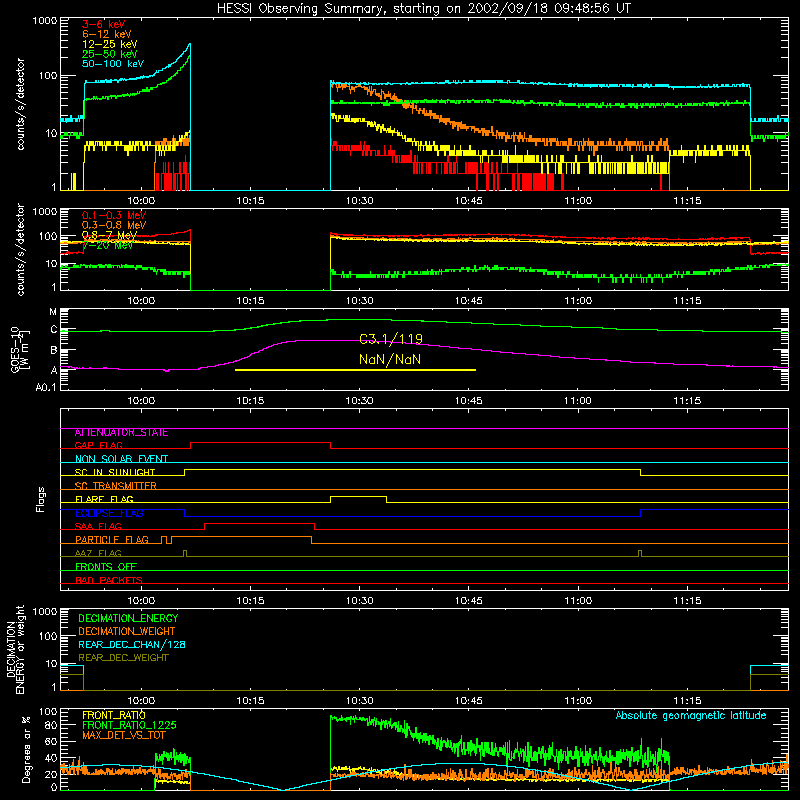Click the 'C3.1/119' flare class annotation

point(391,339)
